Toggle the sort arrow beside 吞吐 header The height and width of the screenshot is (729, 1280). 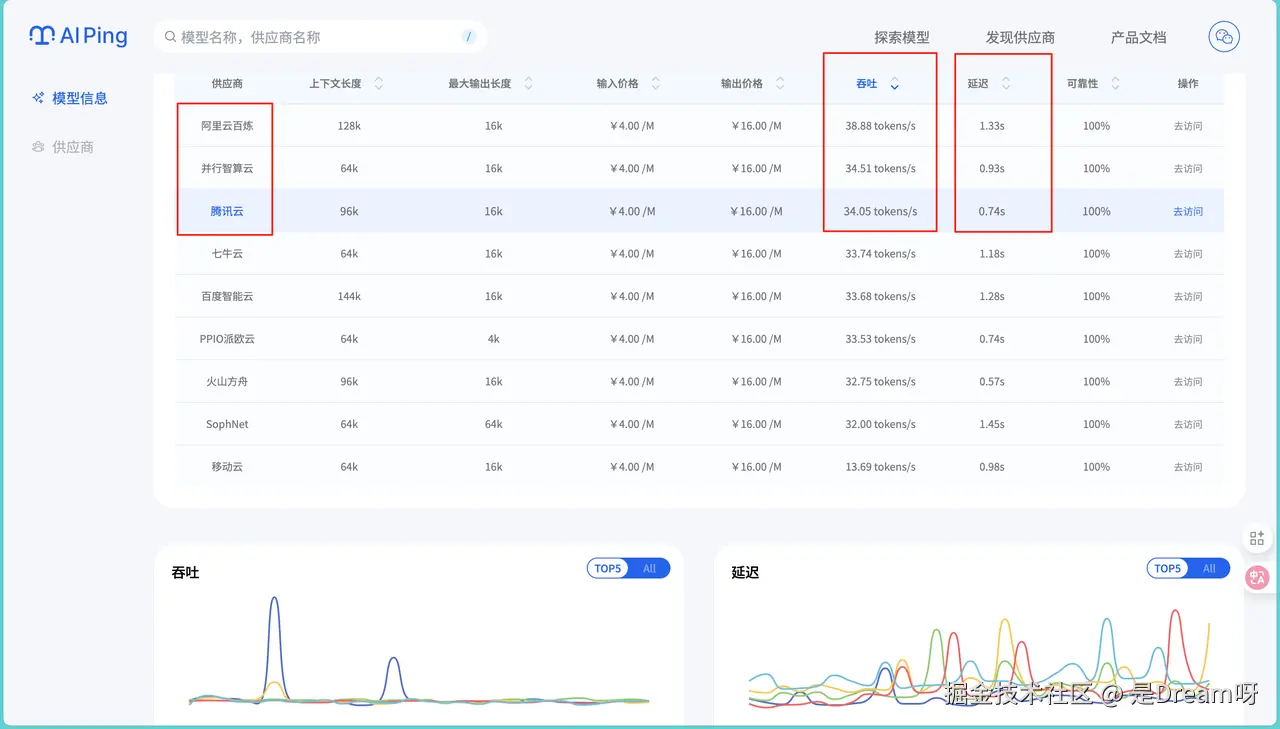[894, 84]
